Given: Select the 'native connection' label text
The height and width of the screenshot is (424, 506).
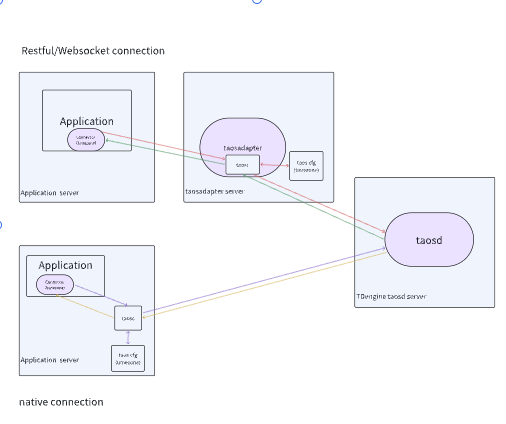Looking at the screenshot, I should pos(61,402).
